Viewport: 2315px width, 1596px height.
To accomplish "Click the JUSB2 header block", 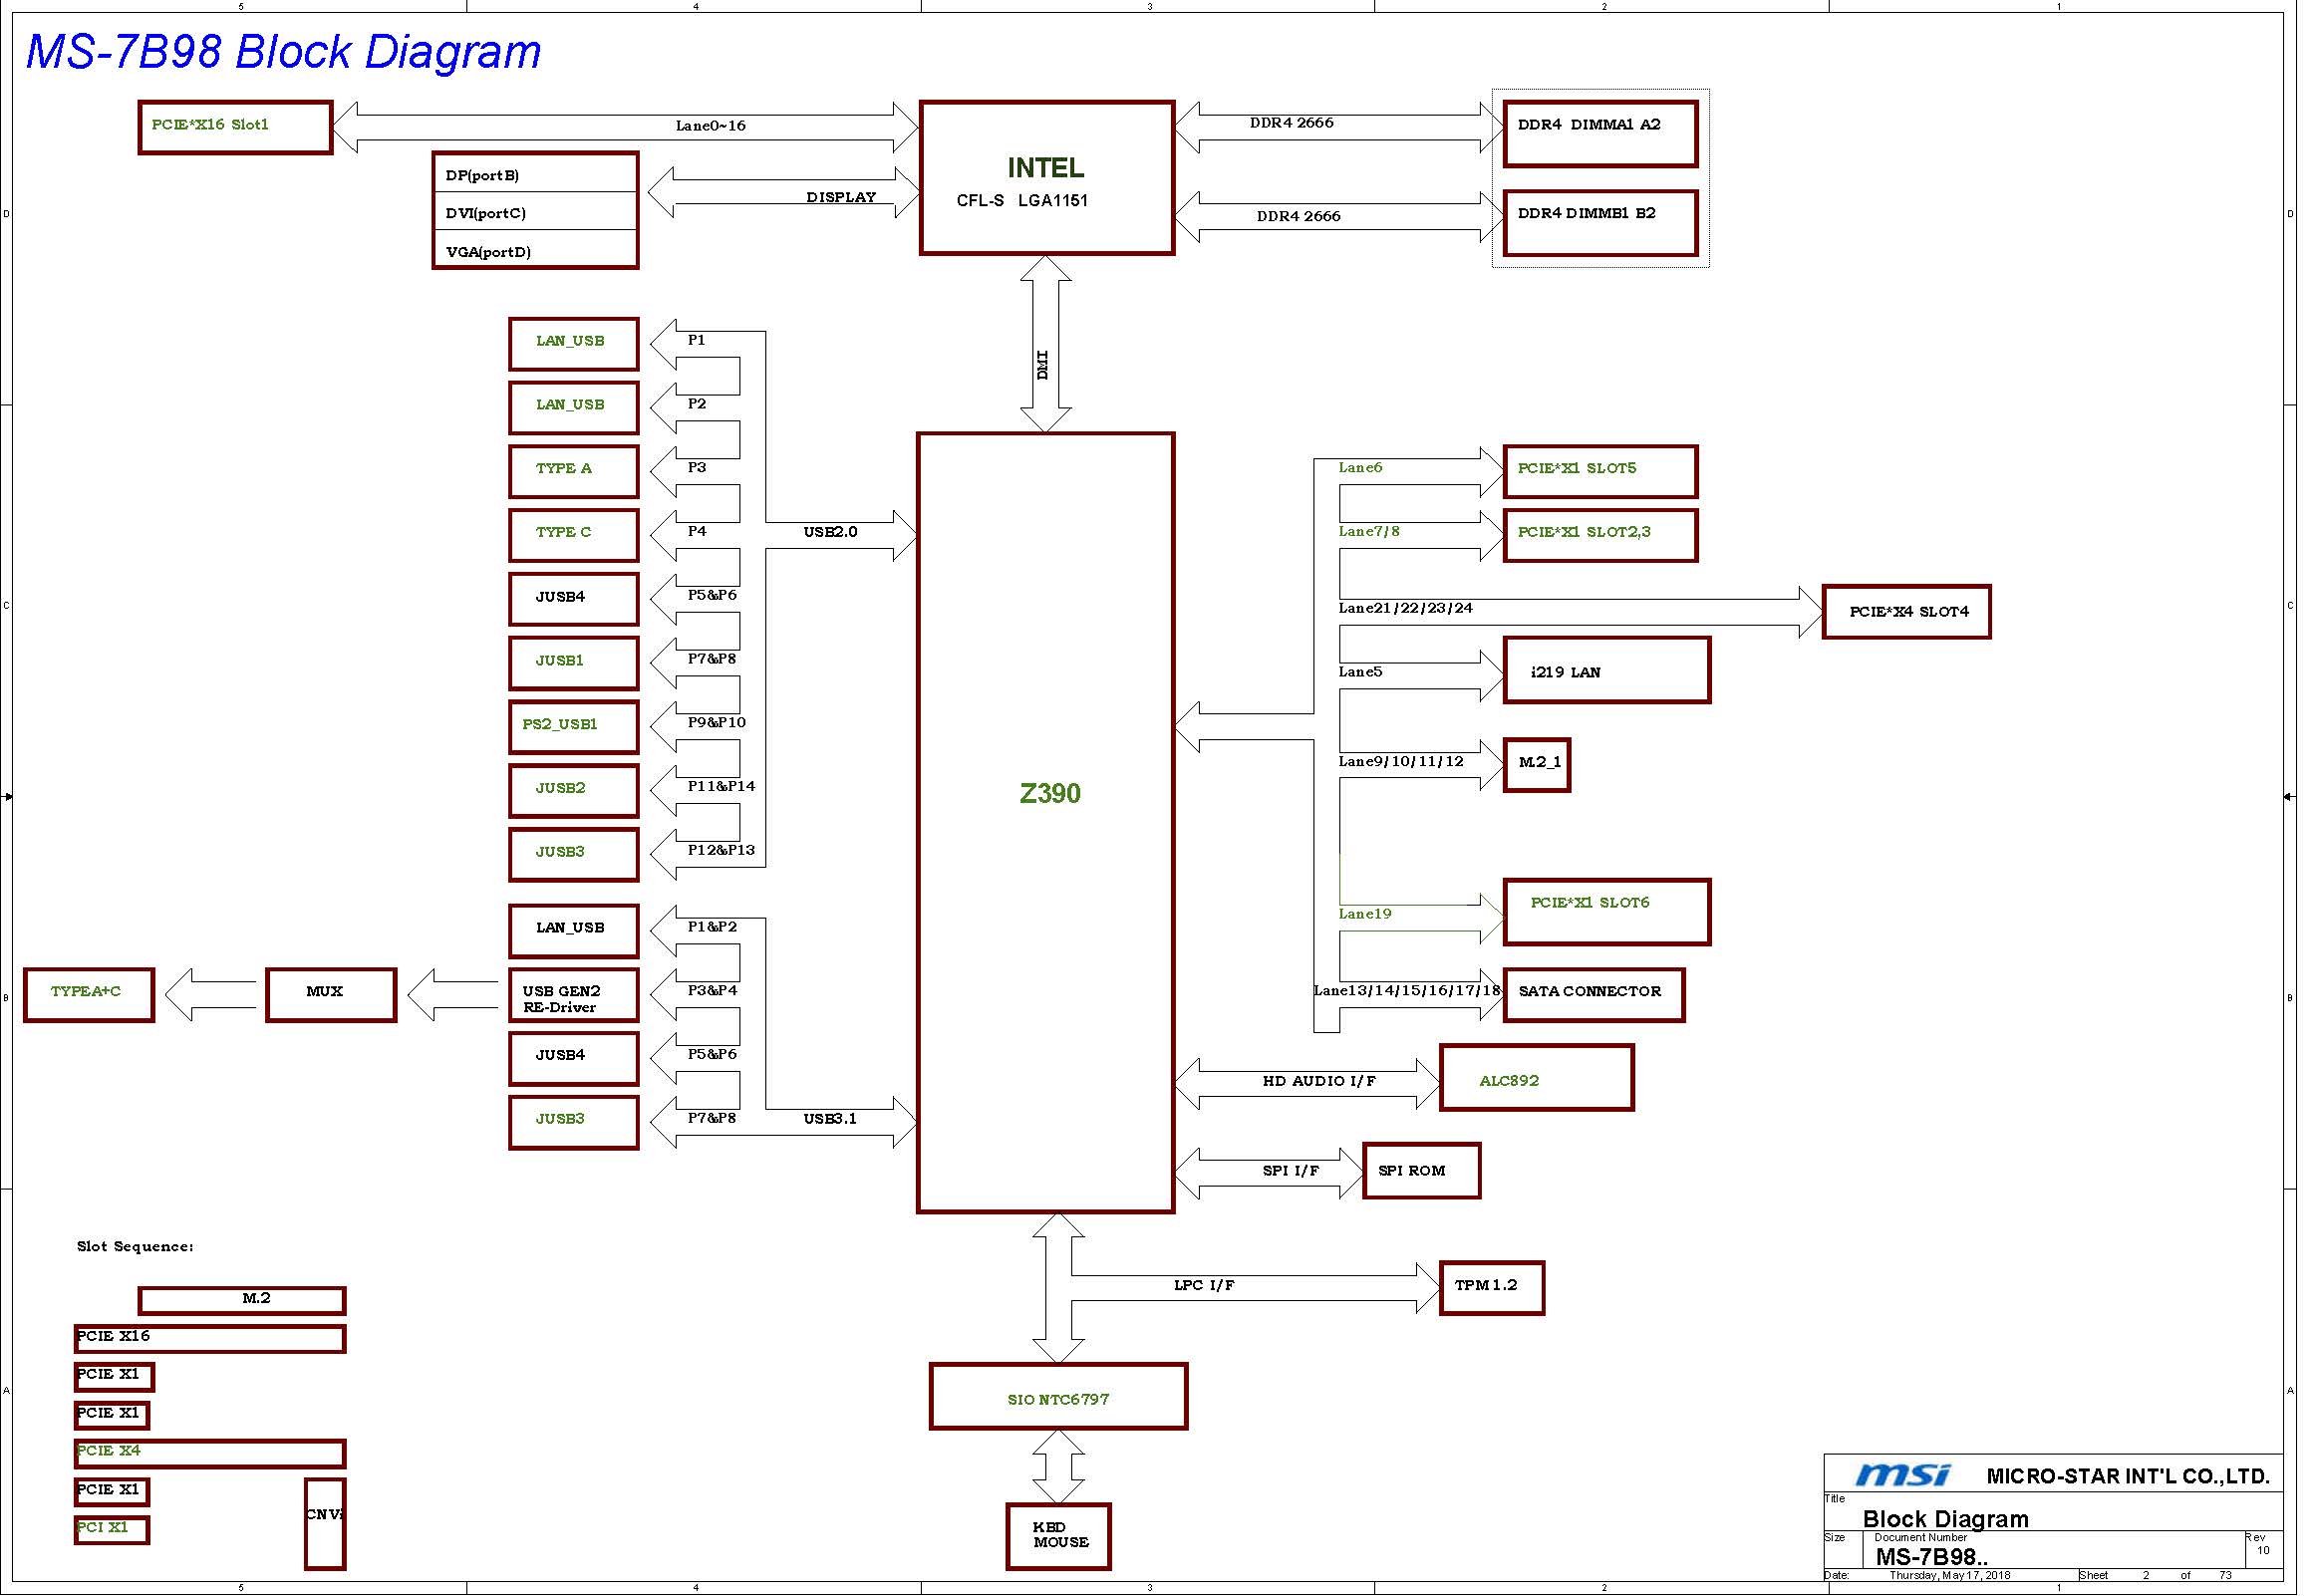I will 575,792.
